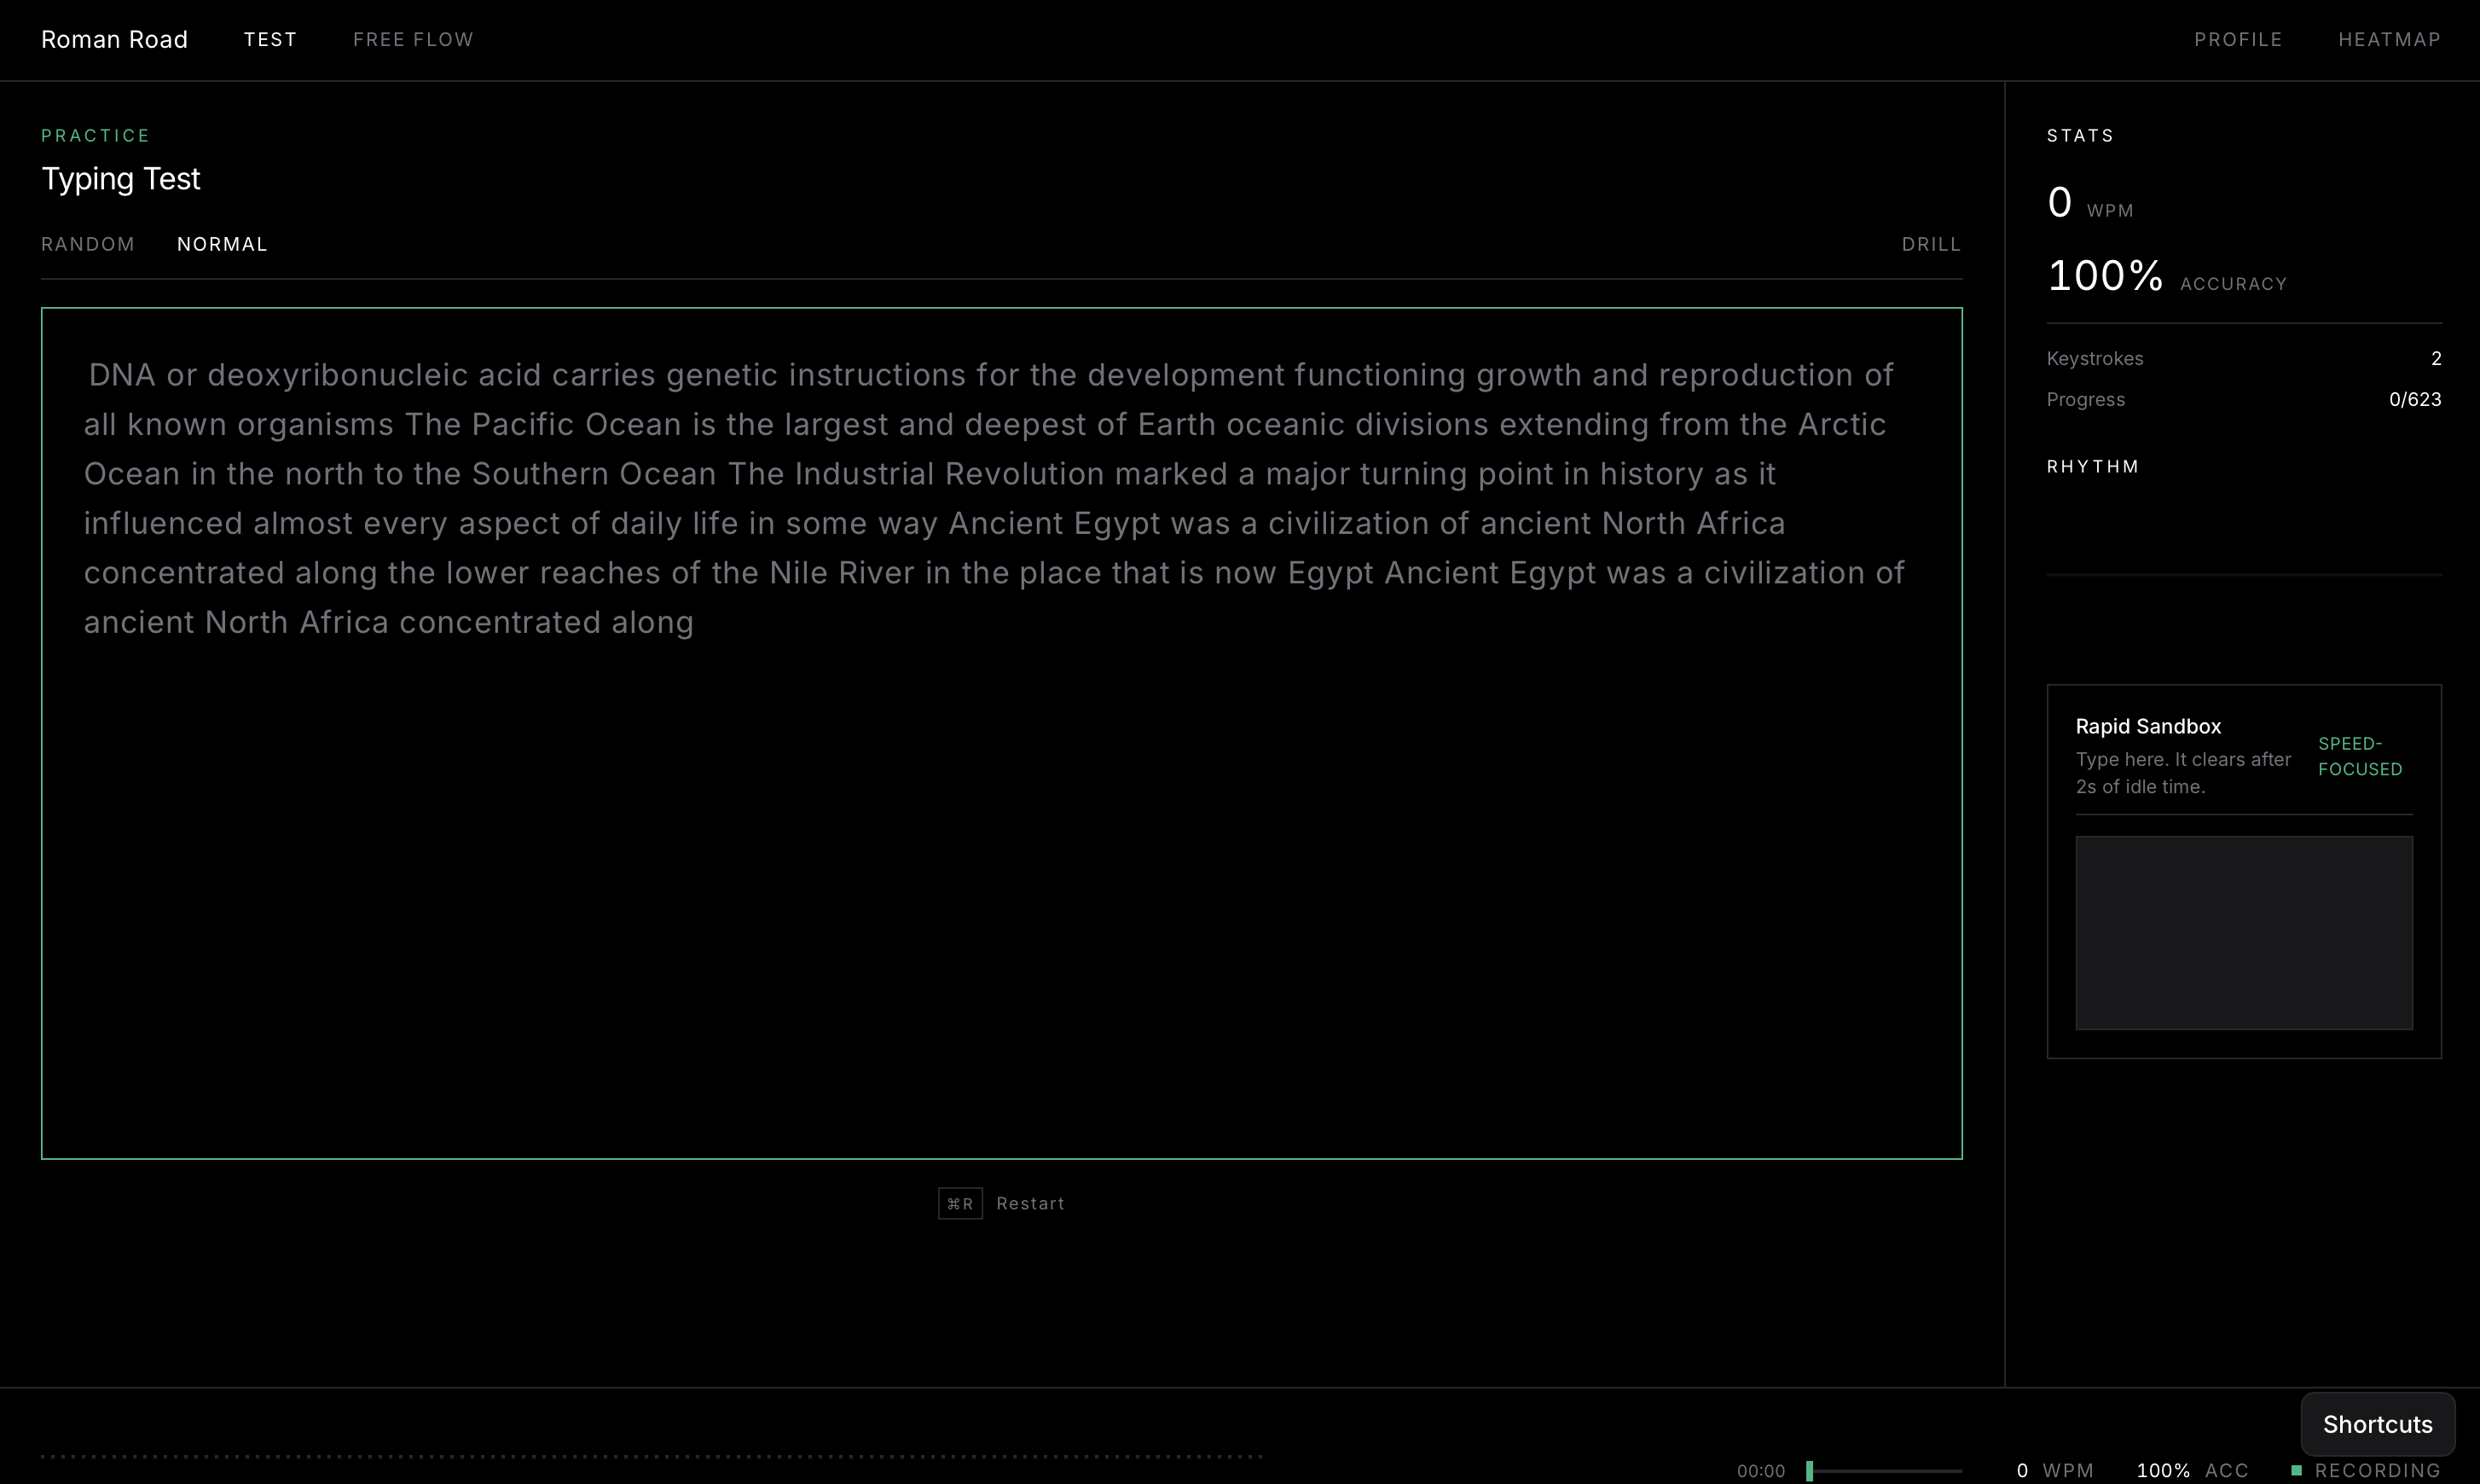2480x1484 pixels.
Task: Open the FREE FLOW tab
Action: click(x=413, y=39)
